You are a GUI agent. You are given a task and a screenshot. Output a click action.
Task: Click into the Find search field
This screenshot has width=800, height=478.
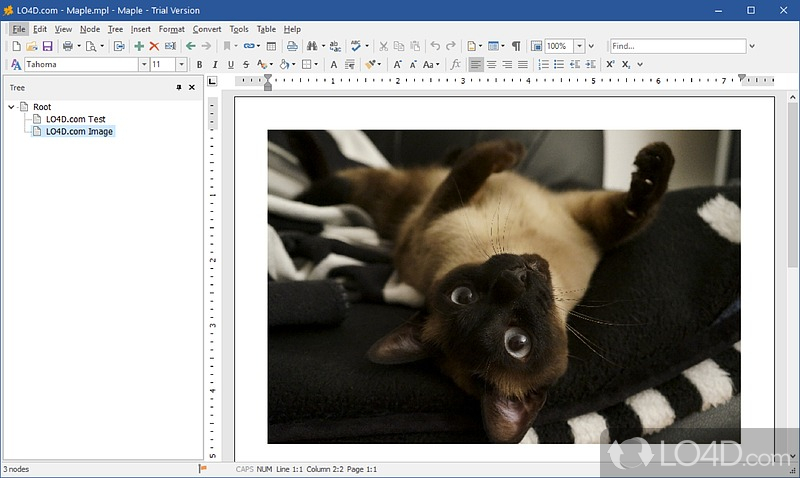[677, 46]
